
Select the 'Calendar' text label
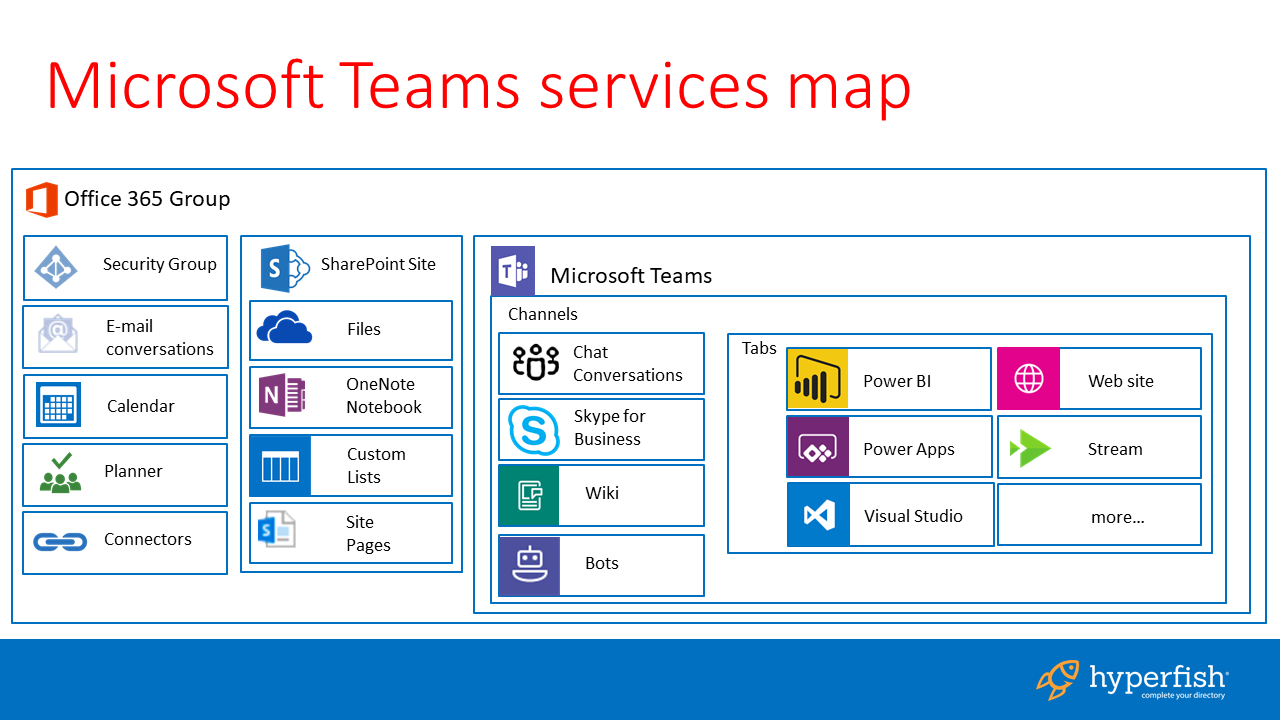coord(141,406)
